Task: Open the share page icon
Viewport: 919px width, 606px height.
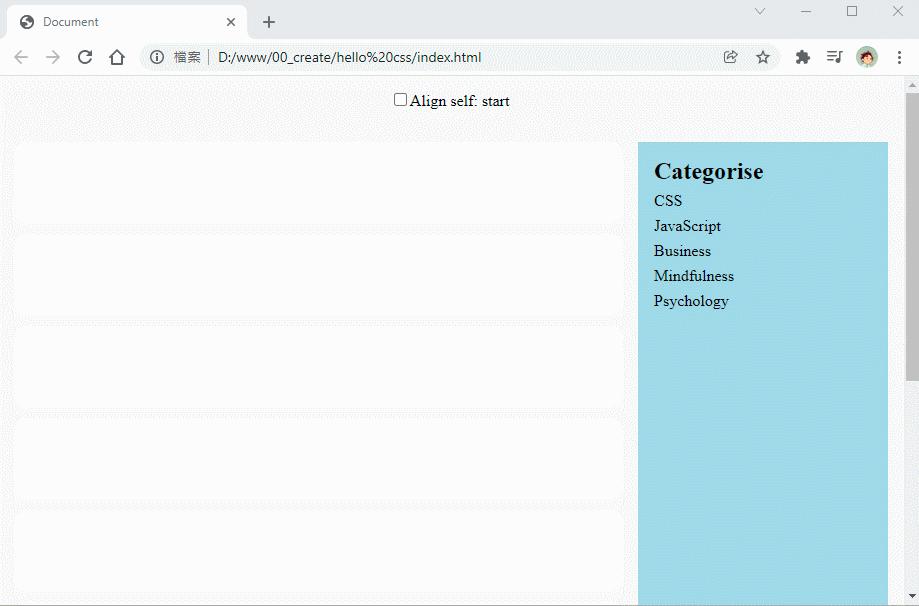Action: click(731, 57)
